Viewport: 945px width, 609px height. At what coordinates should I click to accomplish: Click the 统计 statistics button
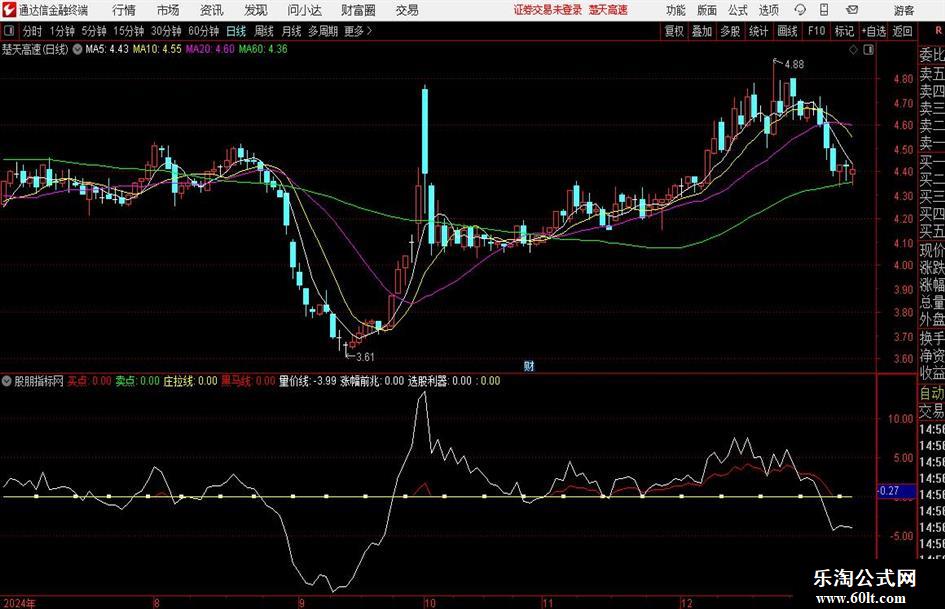(758, 31)
